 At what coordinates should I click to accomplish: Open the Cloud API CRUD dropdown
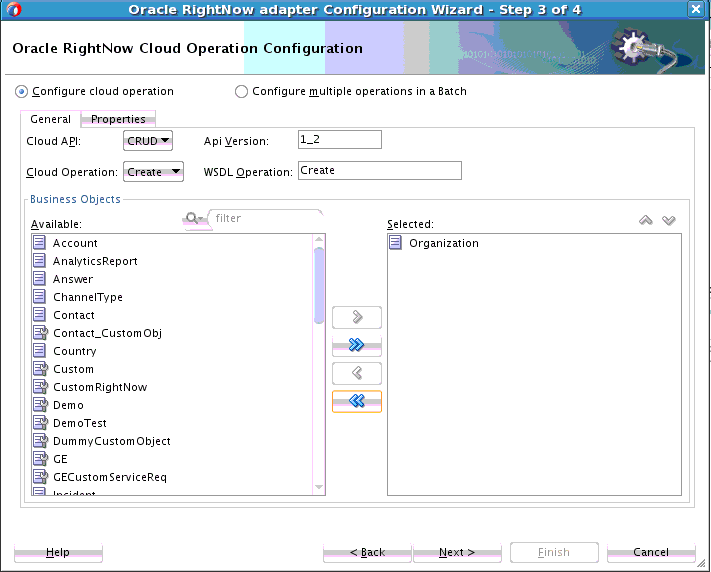[148, 141]
